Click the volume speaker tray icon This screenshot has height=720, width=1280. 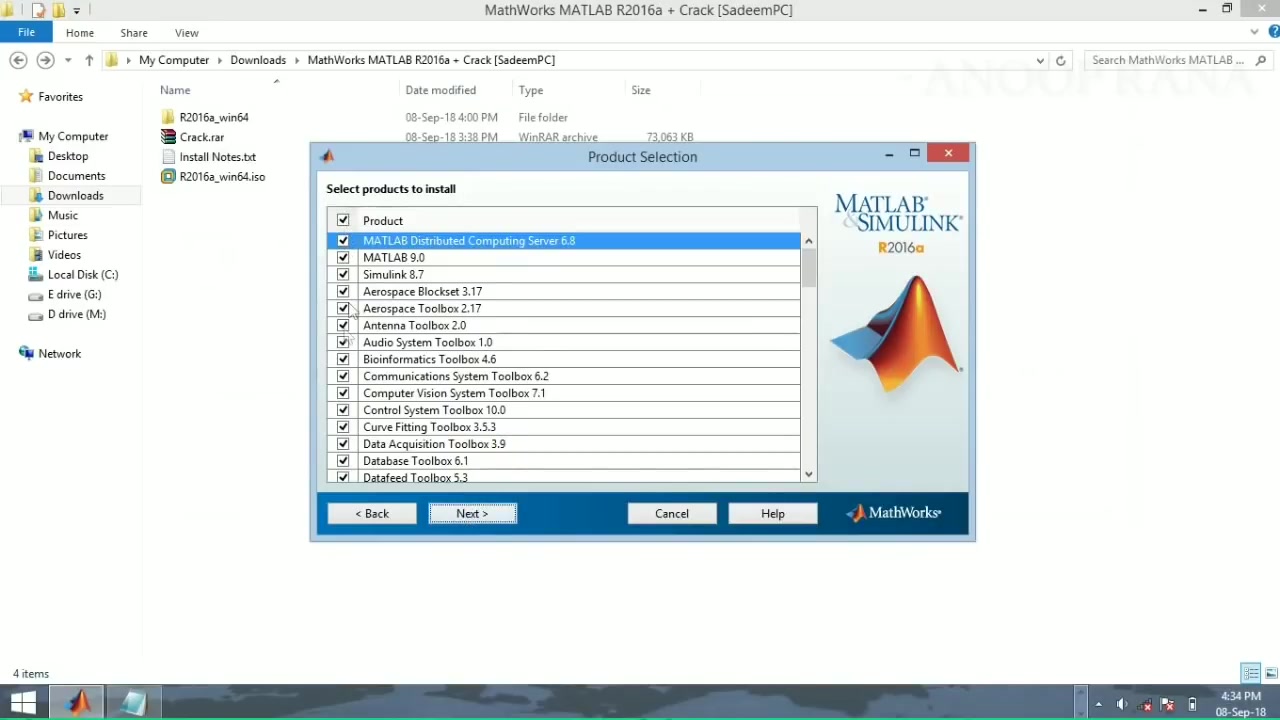point(1122,704)
